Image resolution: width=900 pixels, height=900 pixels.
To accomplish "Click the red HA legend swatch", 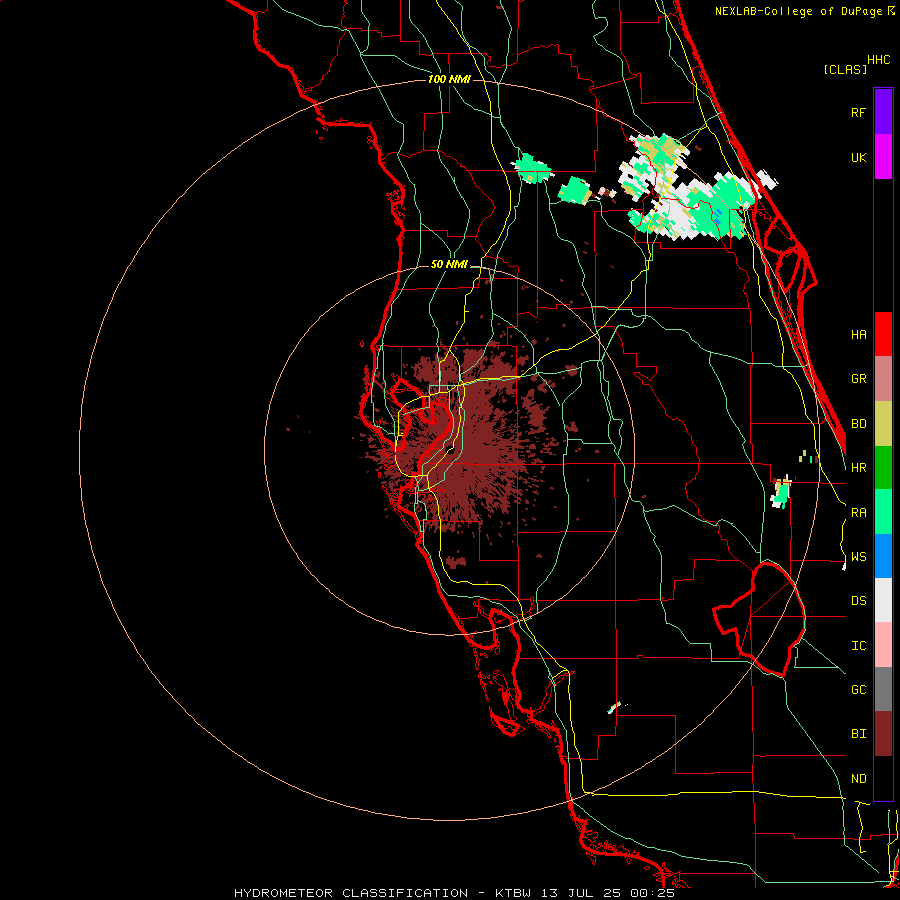I will click(883, 334).
